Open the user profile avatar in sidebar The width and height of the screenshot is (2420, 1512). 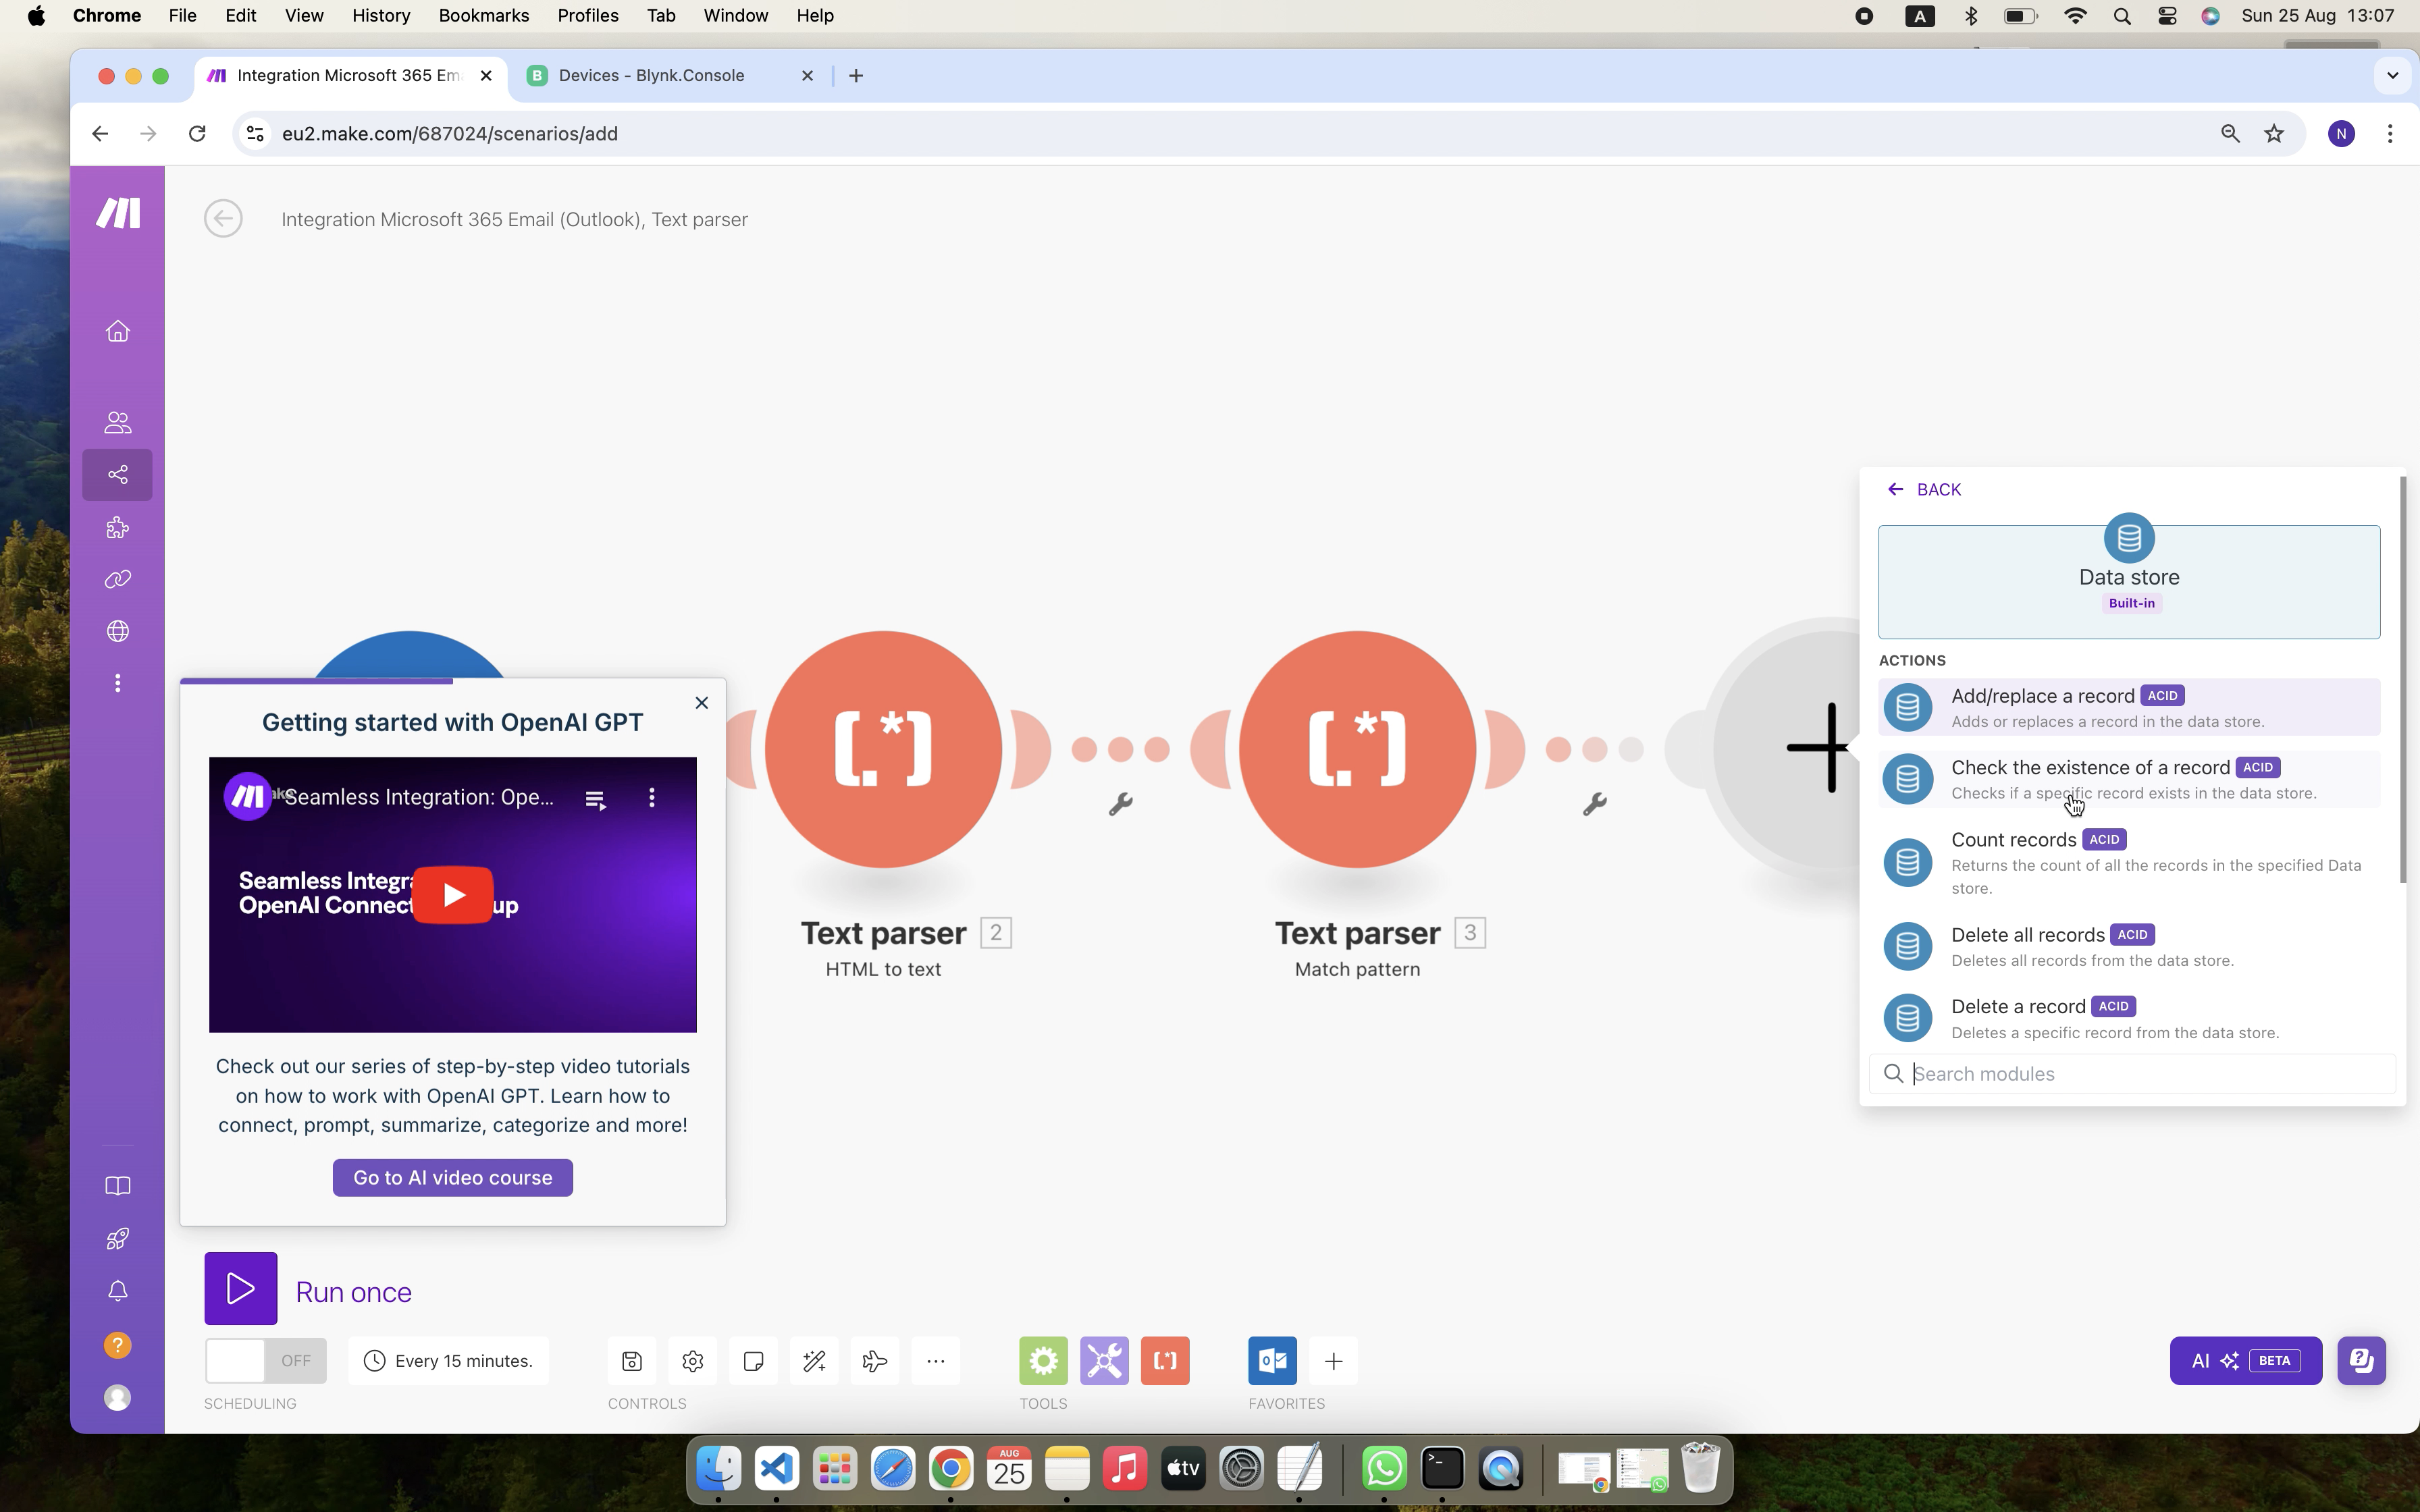tap(118, 1397)
